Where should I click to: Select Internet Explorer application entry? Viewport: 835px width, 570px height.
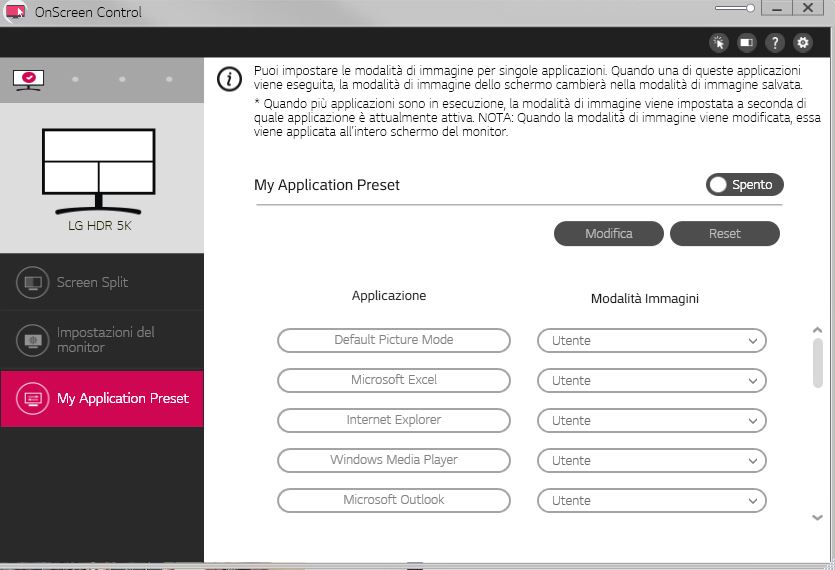click(394, 420)
